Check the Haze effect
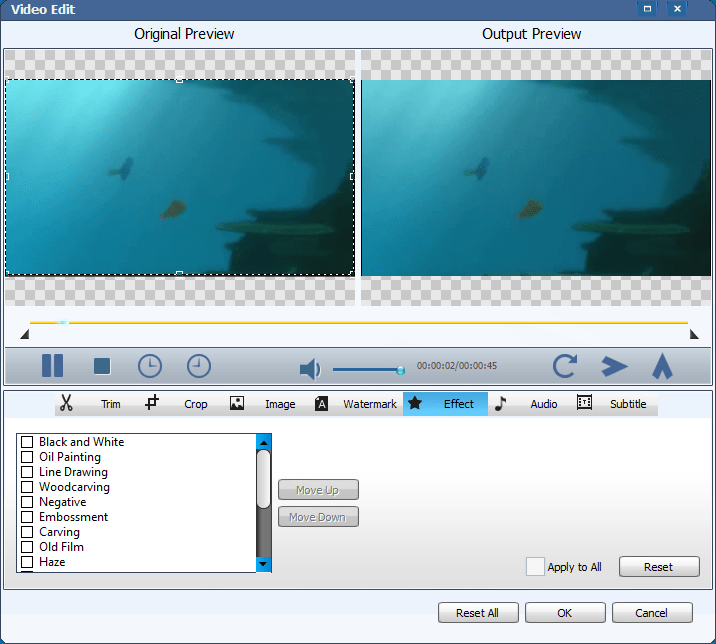Viewport: 716px width, 644px height. [27, 562]
